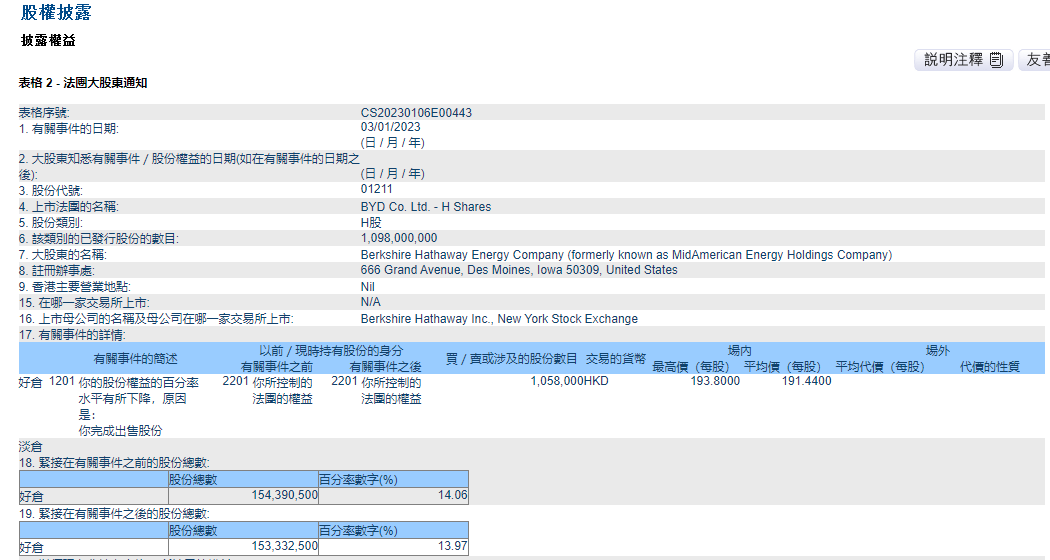Viewport: 1050px width, 560px height.
Task: Click the 以前 / 現時持有股份的身分 header
Action: point(331,351)
